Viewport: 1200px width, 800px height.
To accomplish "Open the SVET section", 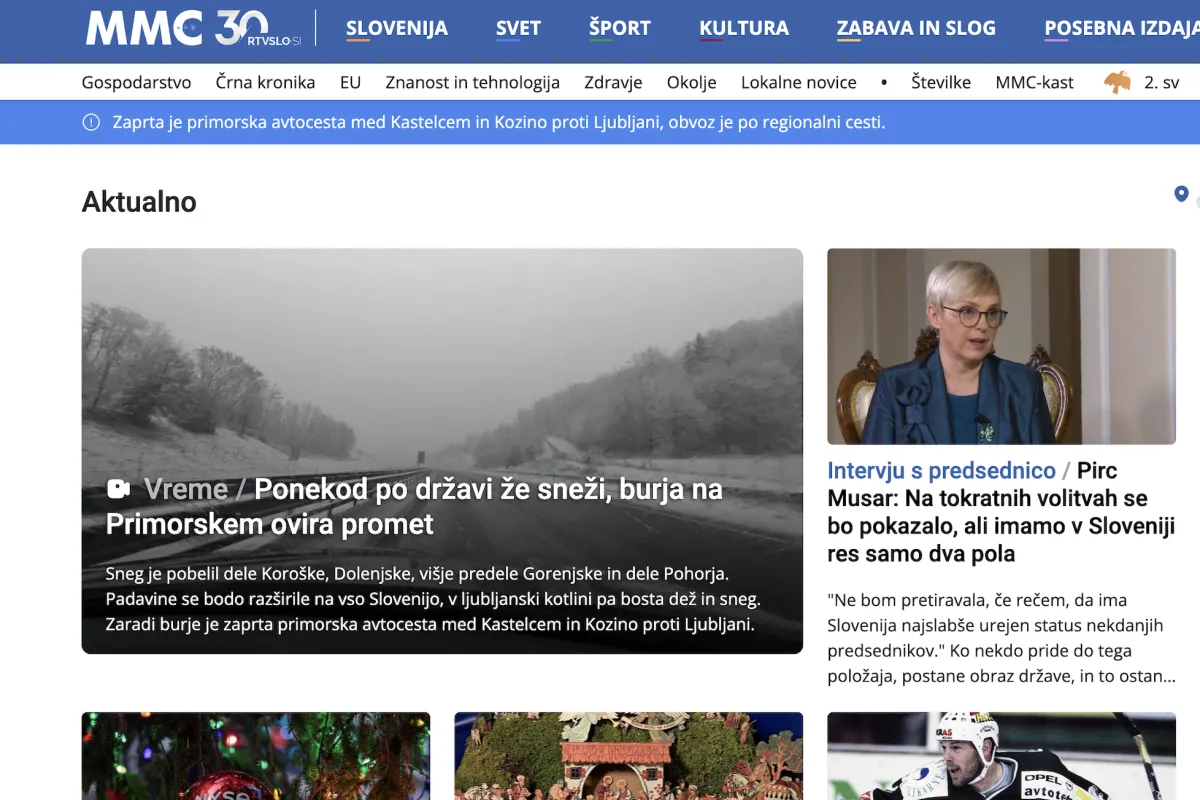I will 518,28.
